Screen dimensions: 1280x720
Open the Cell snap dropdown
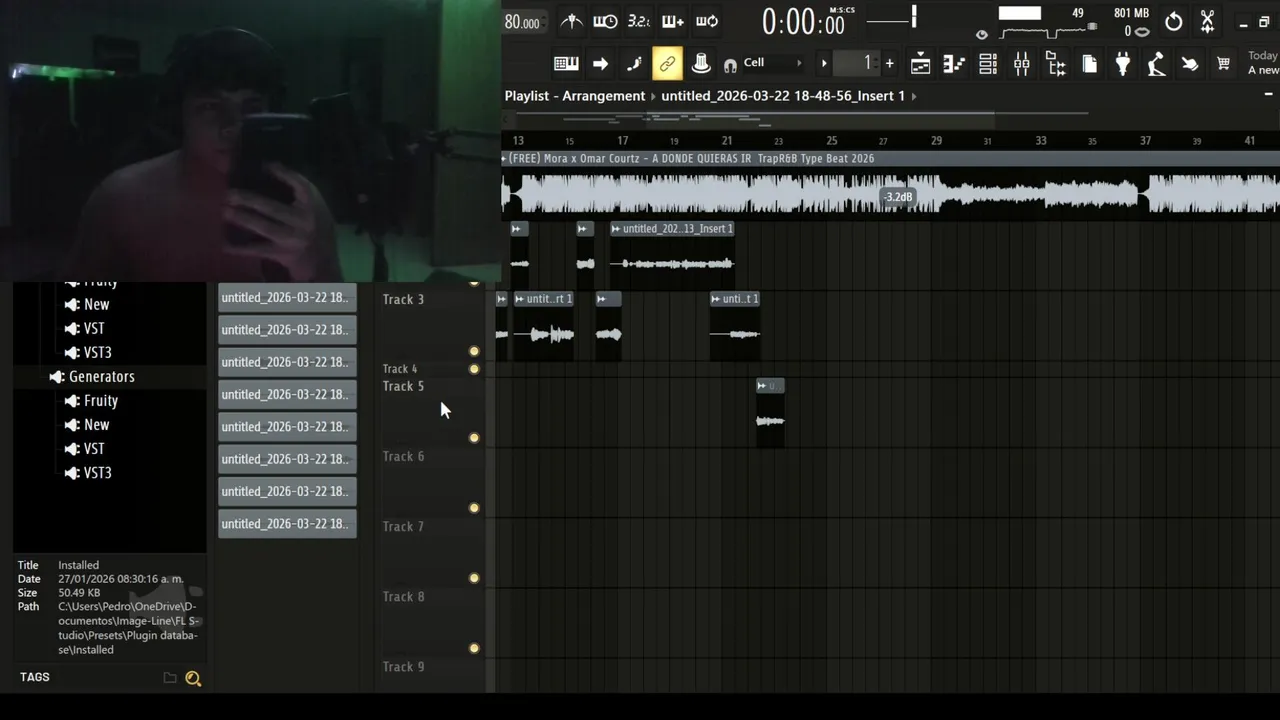(773, 63)
